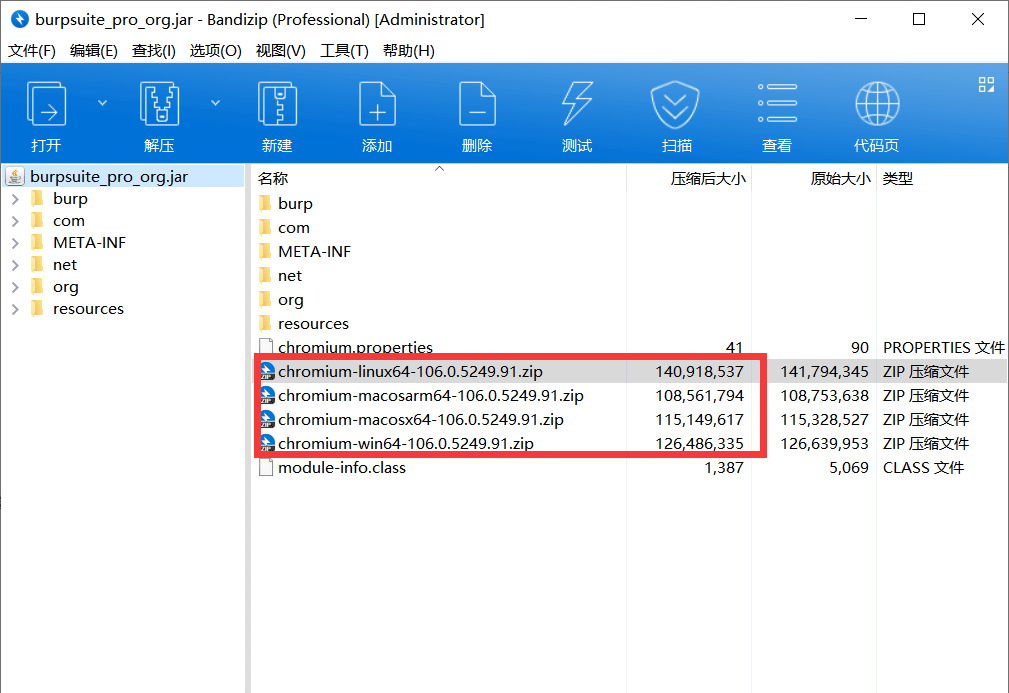Select chromium-macosx64-106.0.5249.91.zip file name
The width and height of the screenshot is (1009, 693).
(421, 420)
